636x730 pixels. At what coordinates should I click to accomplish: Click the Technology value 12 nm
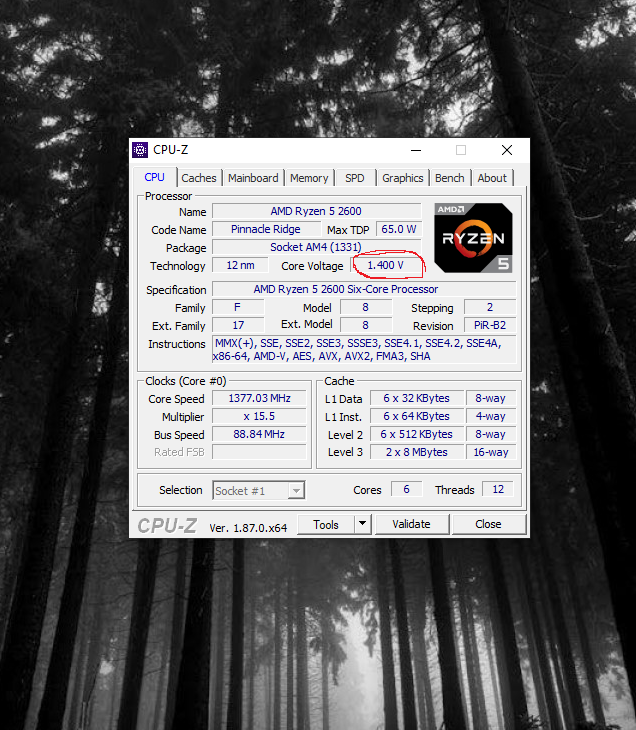click(240, 265)
